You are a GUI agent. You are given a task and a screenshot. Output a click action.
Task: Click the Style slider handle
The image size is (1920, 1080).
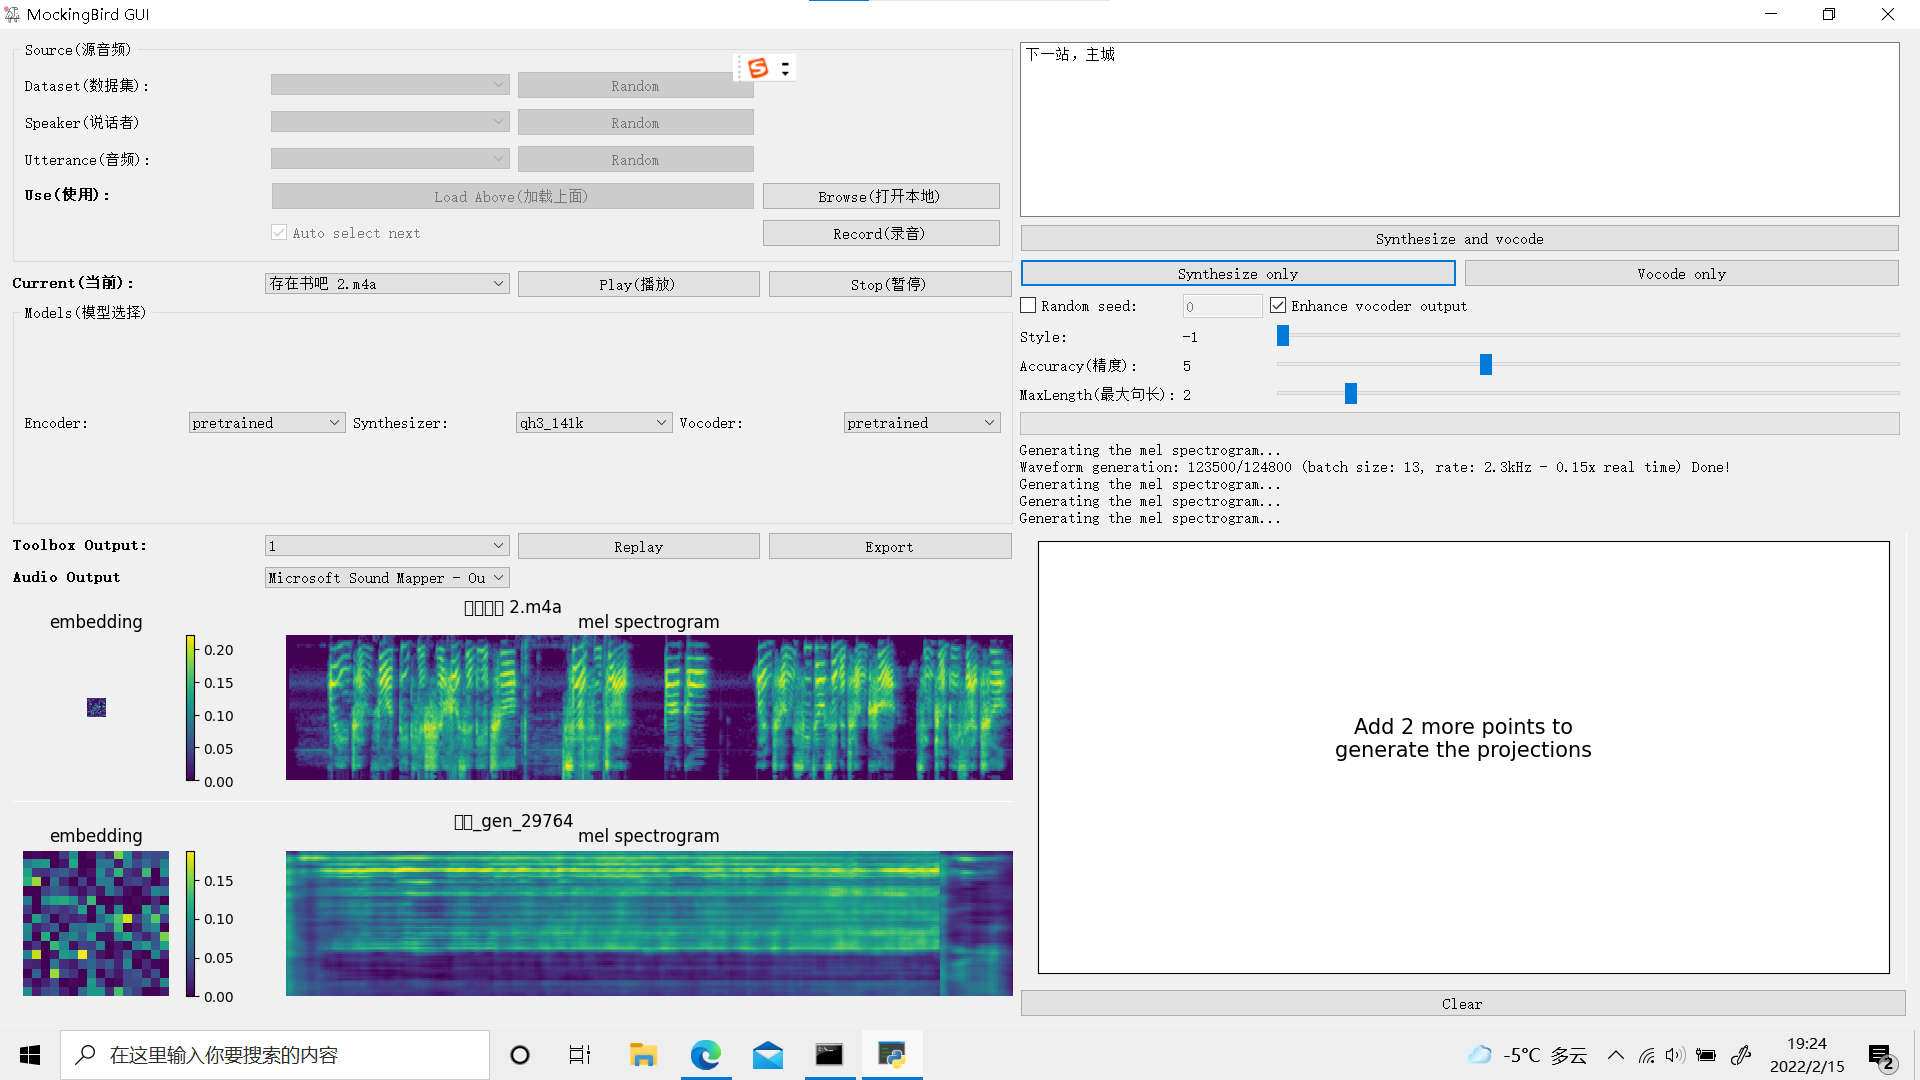pos(1283,336)
